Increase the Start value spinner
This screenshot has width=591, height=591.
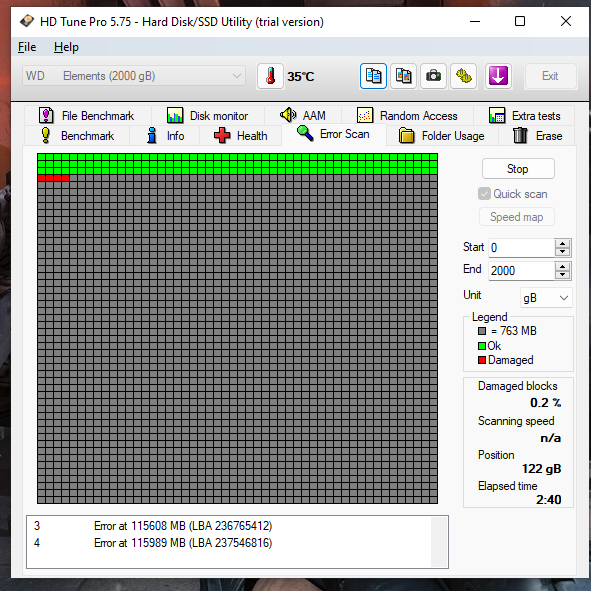coord(562,243)
